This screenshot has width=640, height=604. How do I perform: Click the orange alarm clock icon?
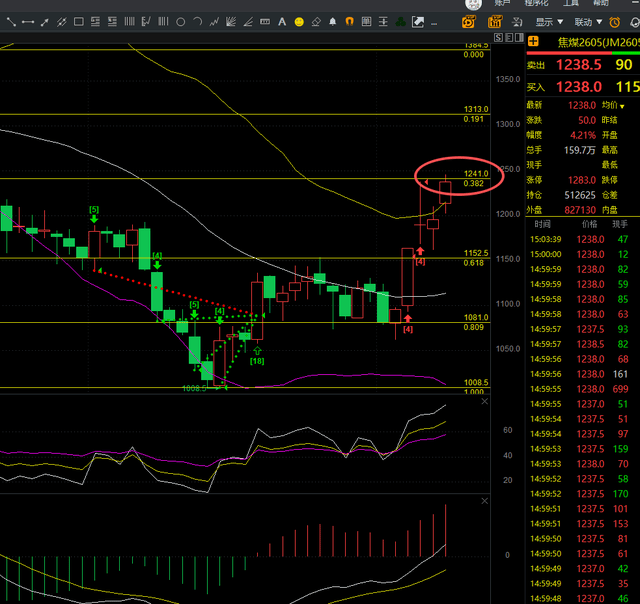point(614,21)
